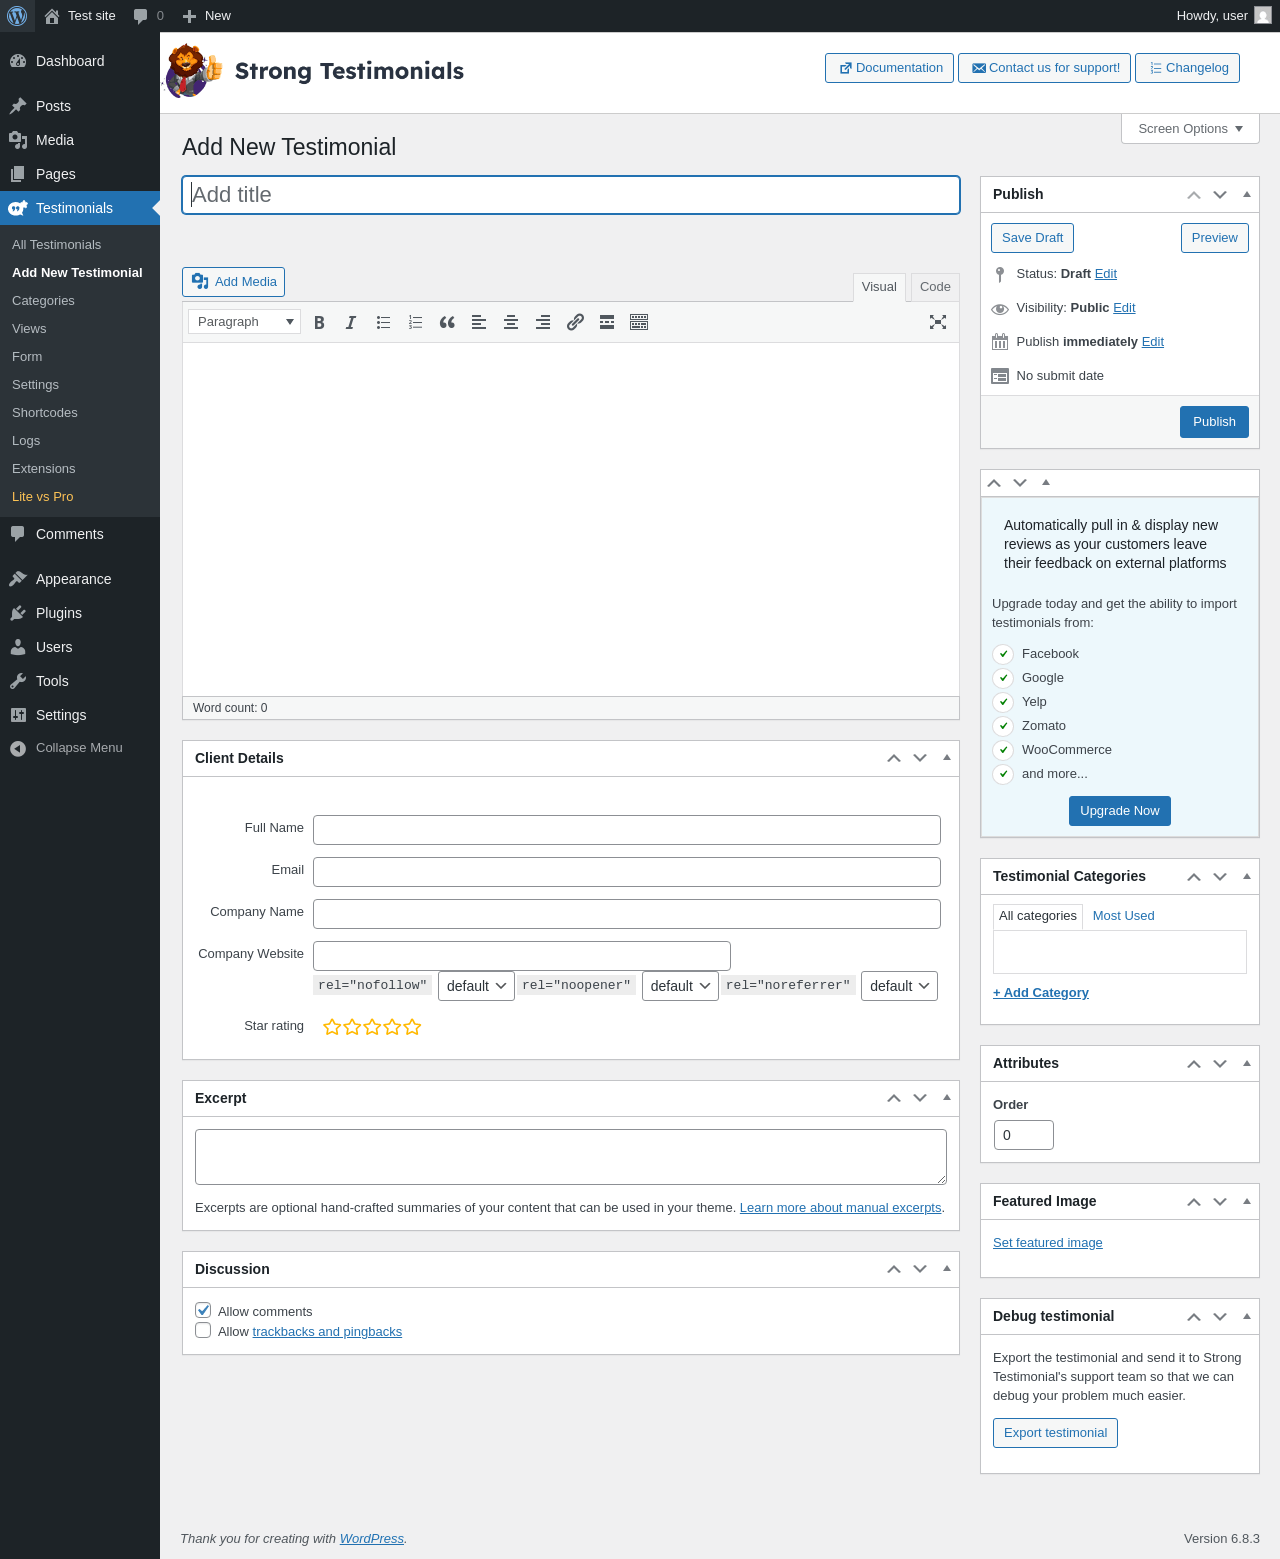Screen dimensions: 1280x1559
Task: Enable Allow trackbacks and pingbacks
Action: click(203, 1330)
